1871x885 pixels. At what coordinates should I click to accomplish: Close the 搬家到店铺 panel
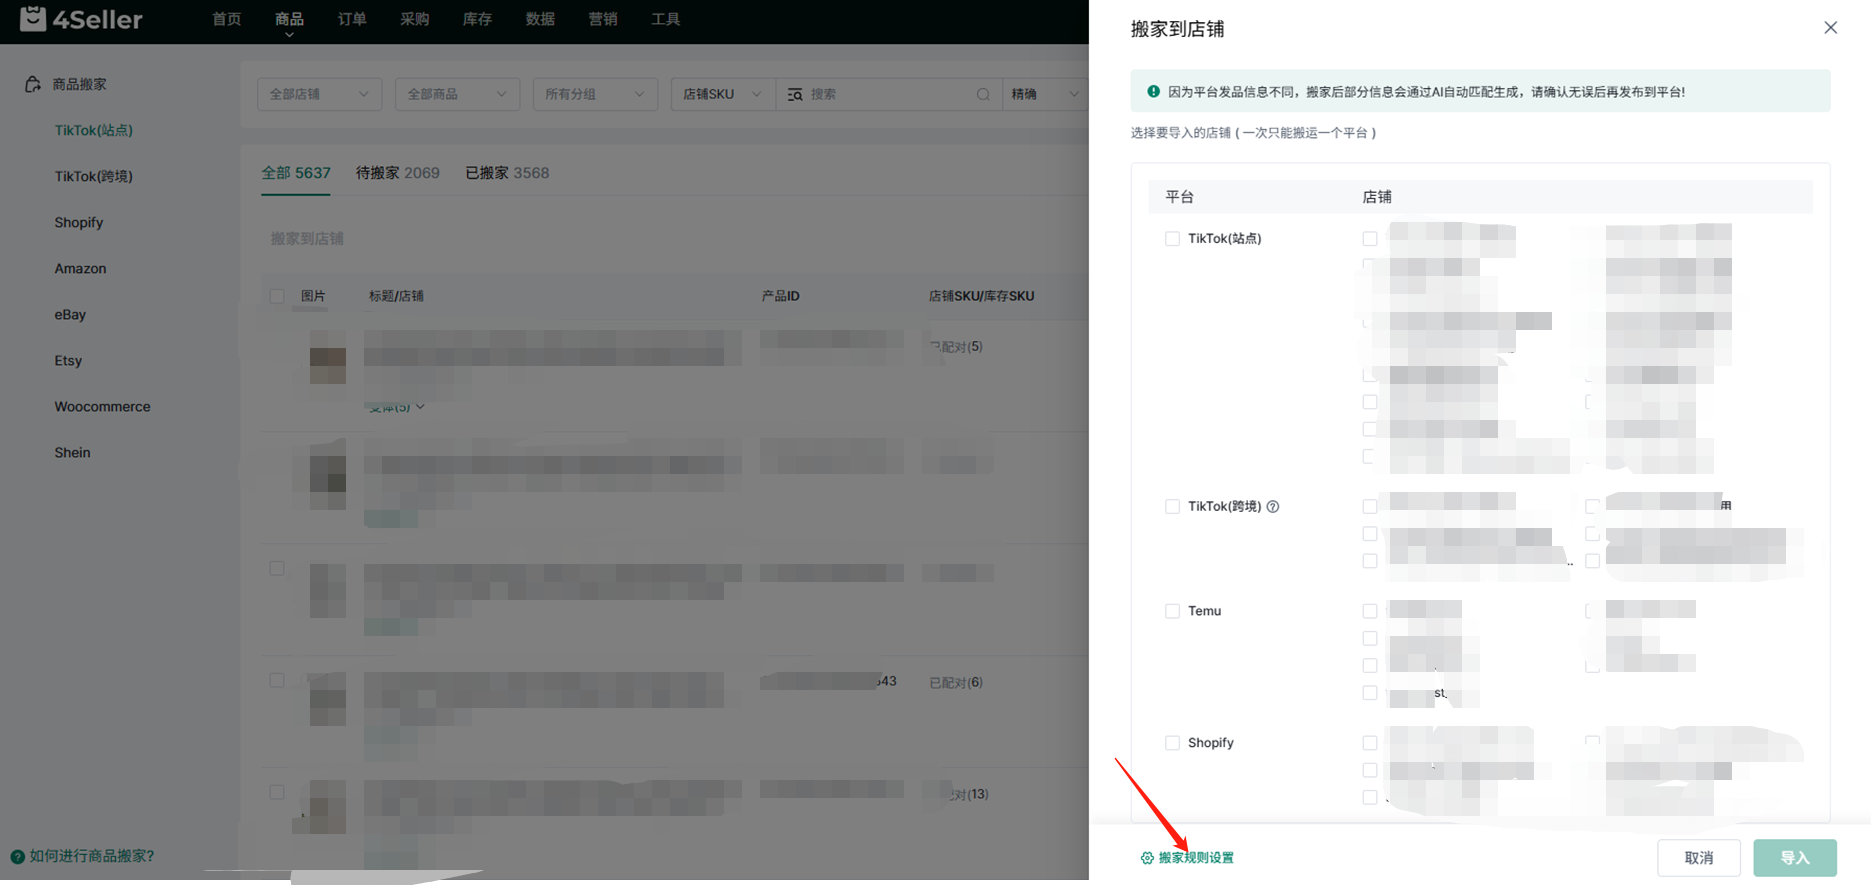1830,28
